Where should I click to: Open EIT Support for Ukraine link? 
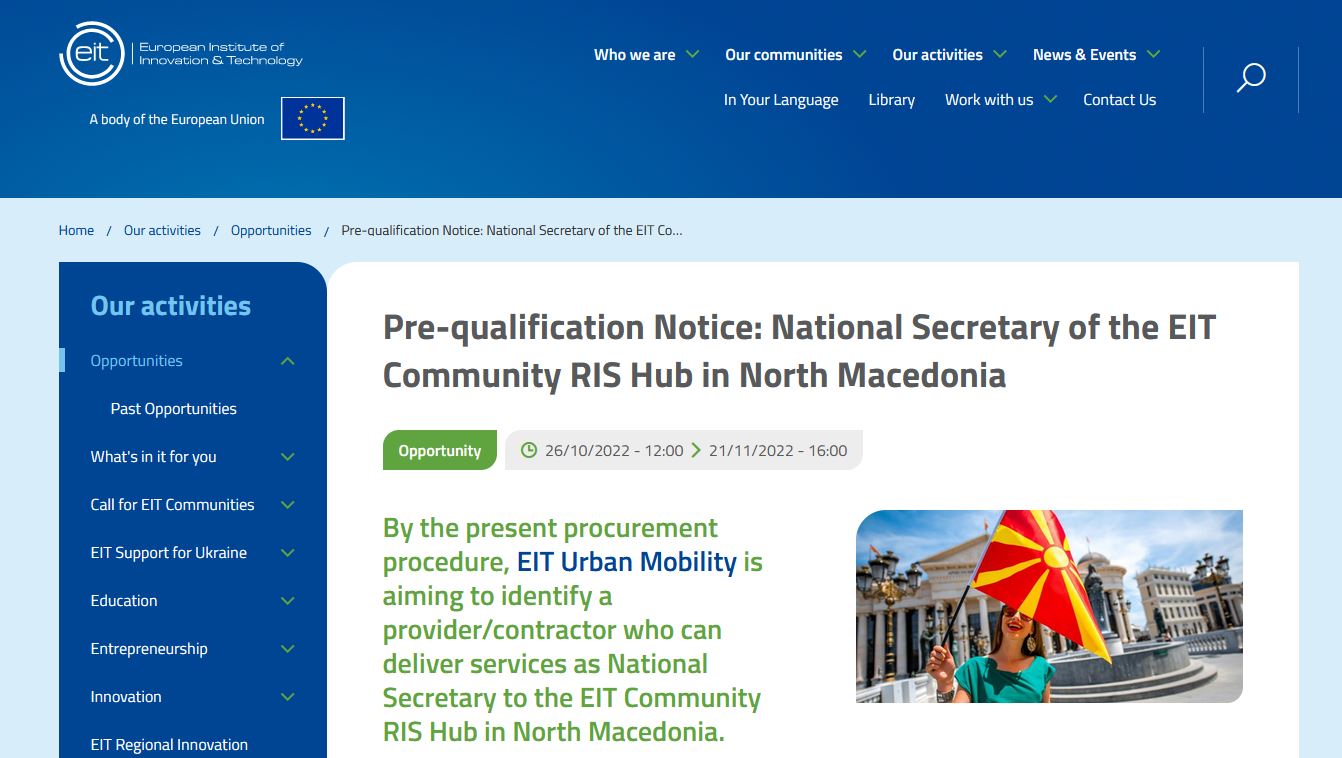pyautogui.click(x=168, y=552)
